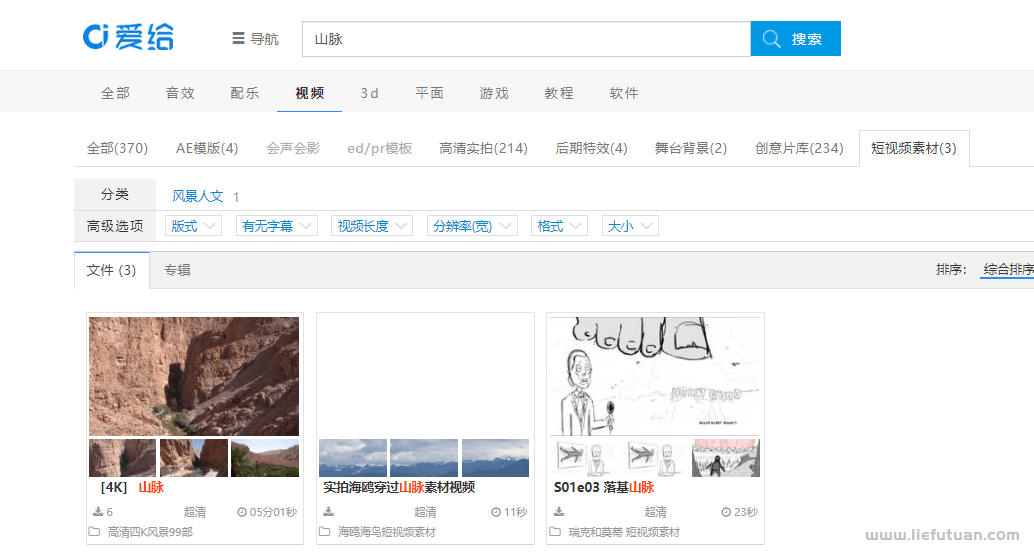Screen dimensions: 1034x555
Task: Expand the 有无字幕 dropdown
Action: [277, 226]
